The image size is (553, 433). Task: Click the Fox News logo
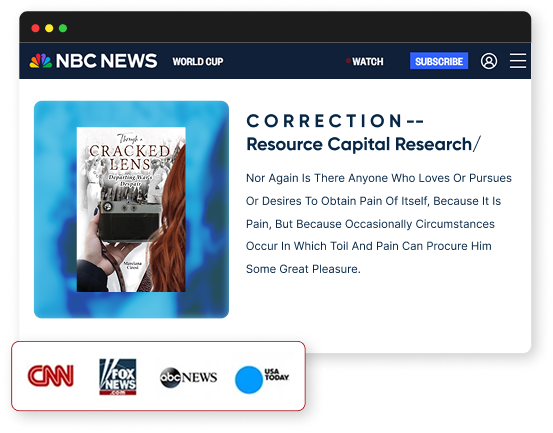tap(118, 377)
